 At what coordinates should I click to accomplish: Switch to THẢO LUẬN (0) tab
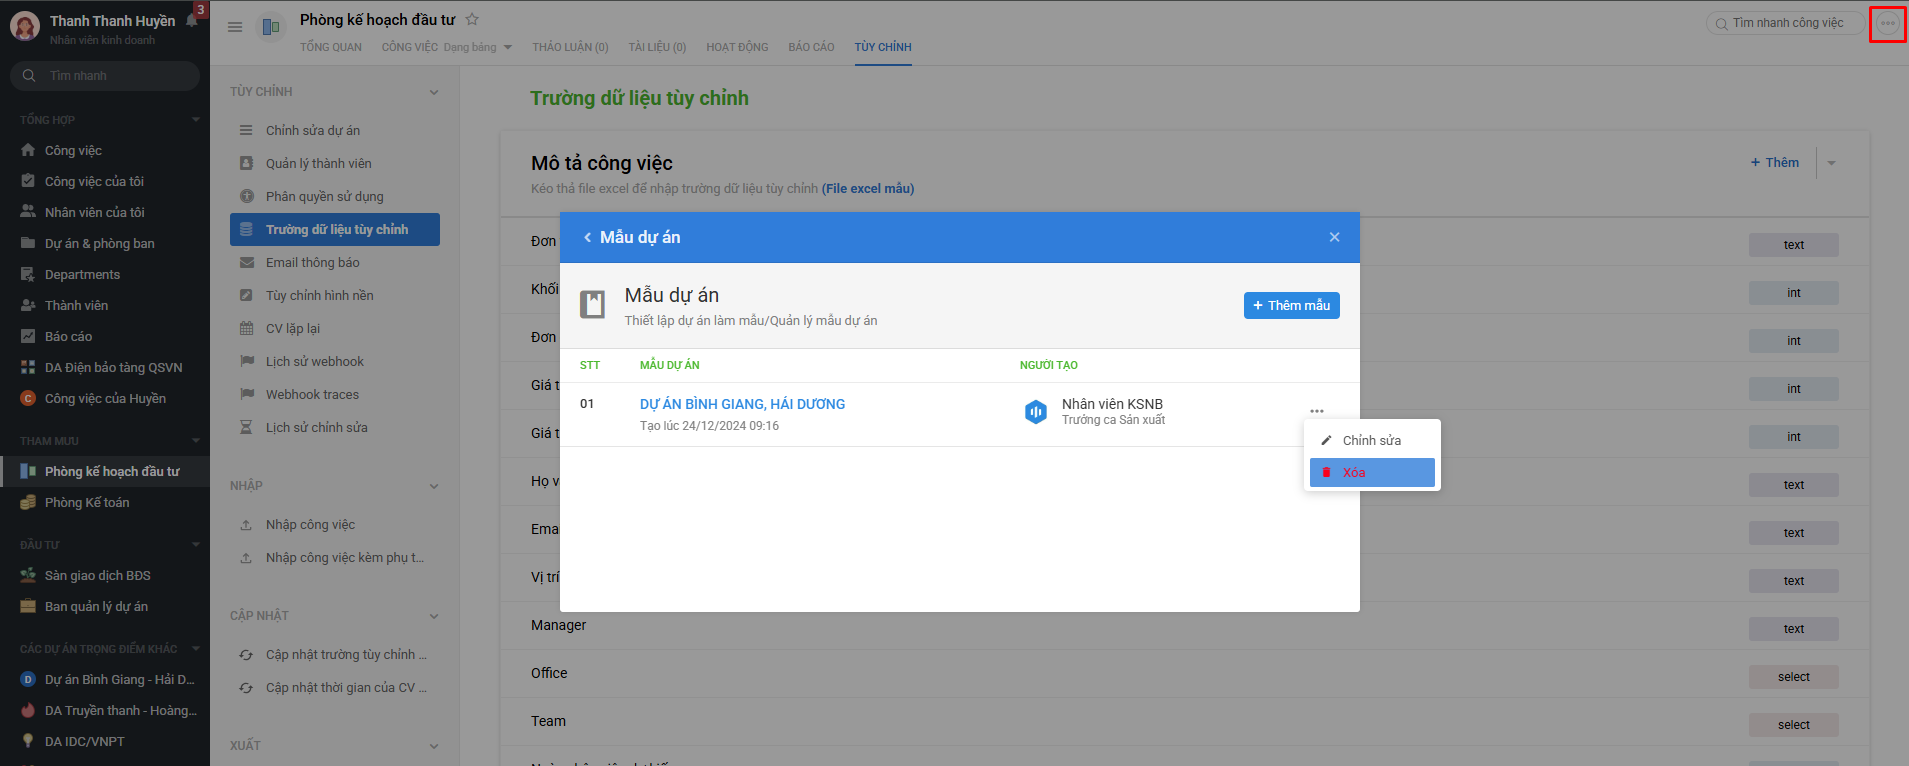tap(570, 47)
